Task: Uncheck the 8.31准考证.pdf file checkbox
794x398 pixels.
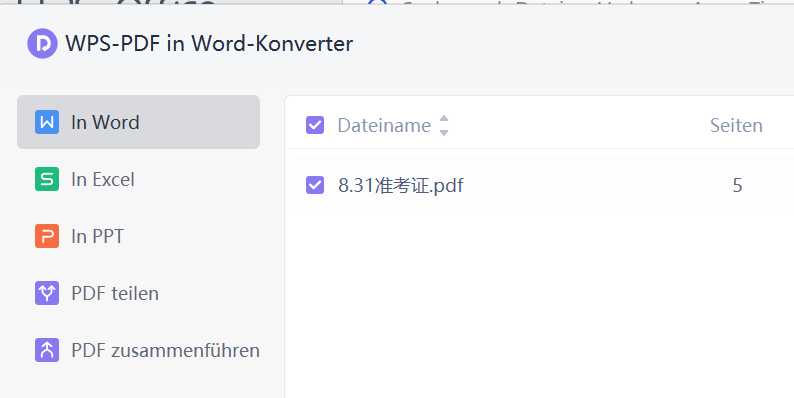Action: [x=315, y=185]
